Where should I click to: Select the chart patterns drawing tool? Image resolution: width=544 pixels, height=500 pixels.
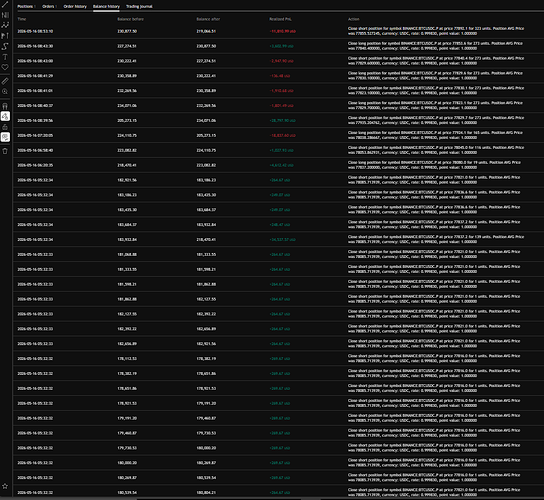(5, 25)
